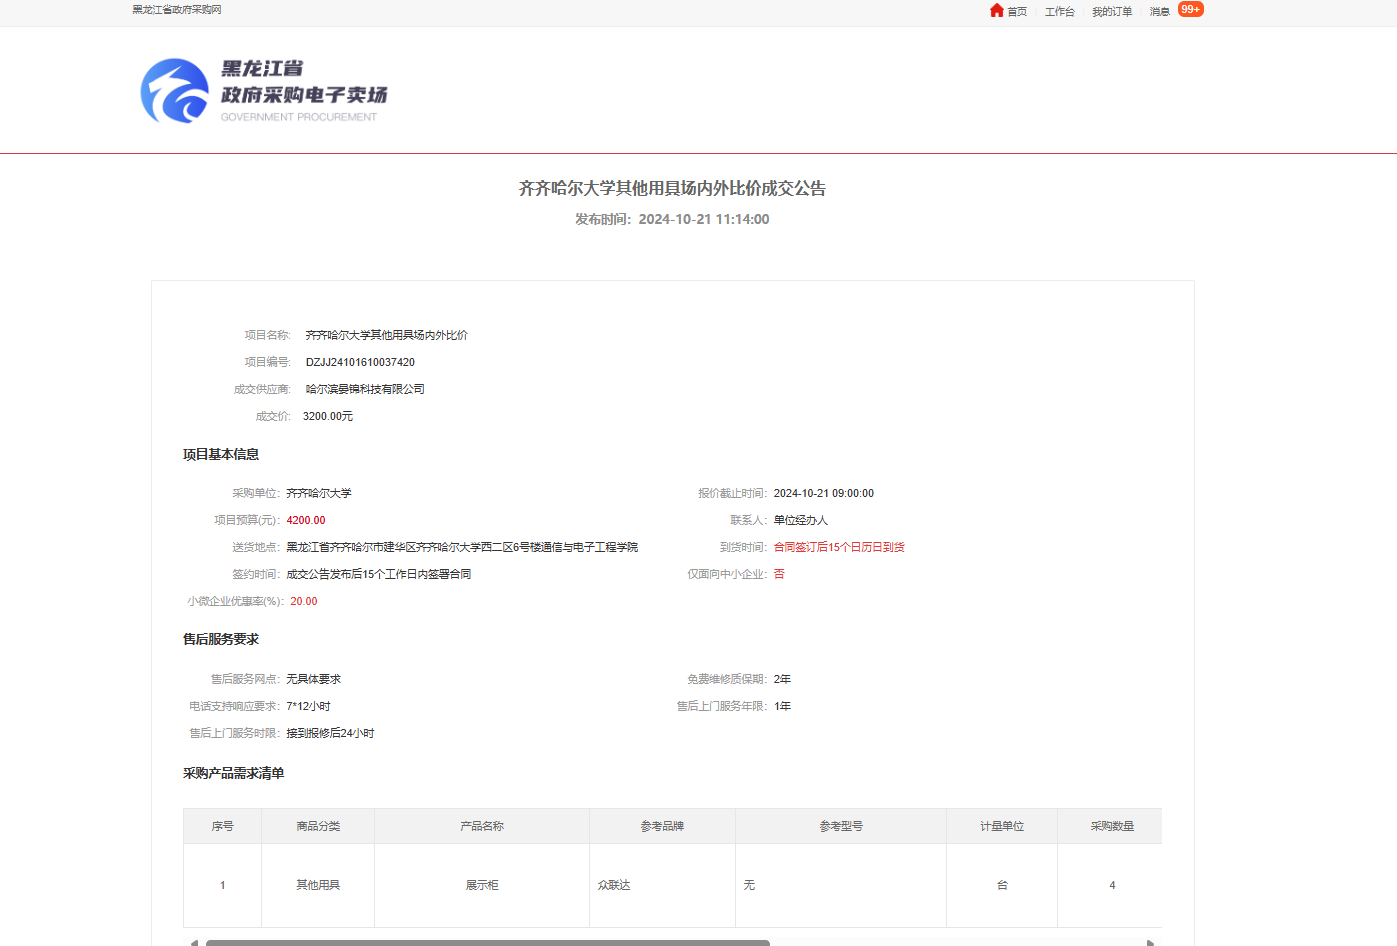1397x946 pixels.
Task: Click the supplier name 哈尔滨晏锦科技有限公司
Action: click(x=365, y=389)
